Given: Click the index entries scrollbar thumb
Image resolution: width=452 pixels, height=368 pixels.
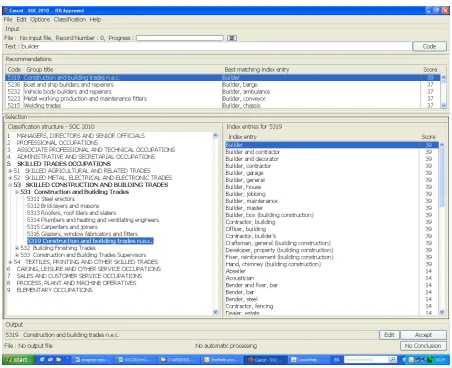Looking at the screenshot, I should [442, 177].
